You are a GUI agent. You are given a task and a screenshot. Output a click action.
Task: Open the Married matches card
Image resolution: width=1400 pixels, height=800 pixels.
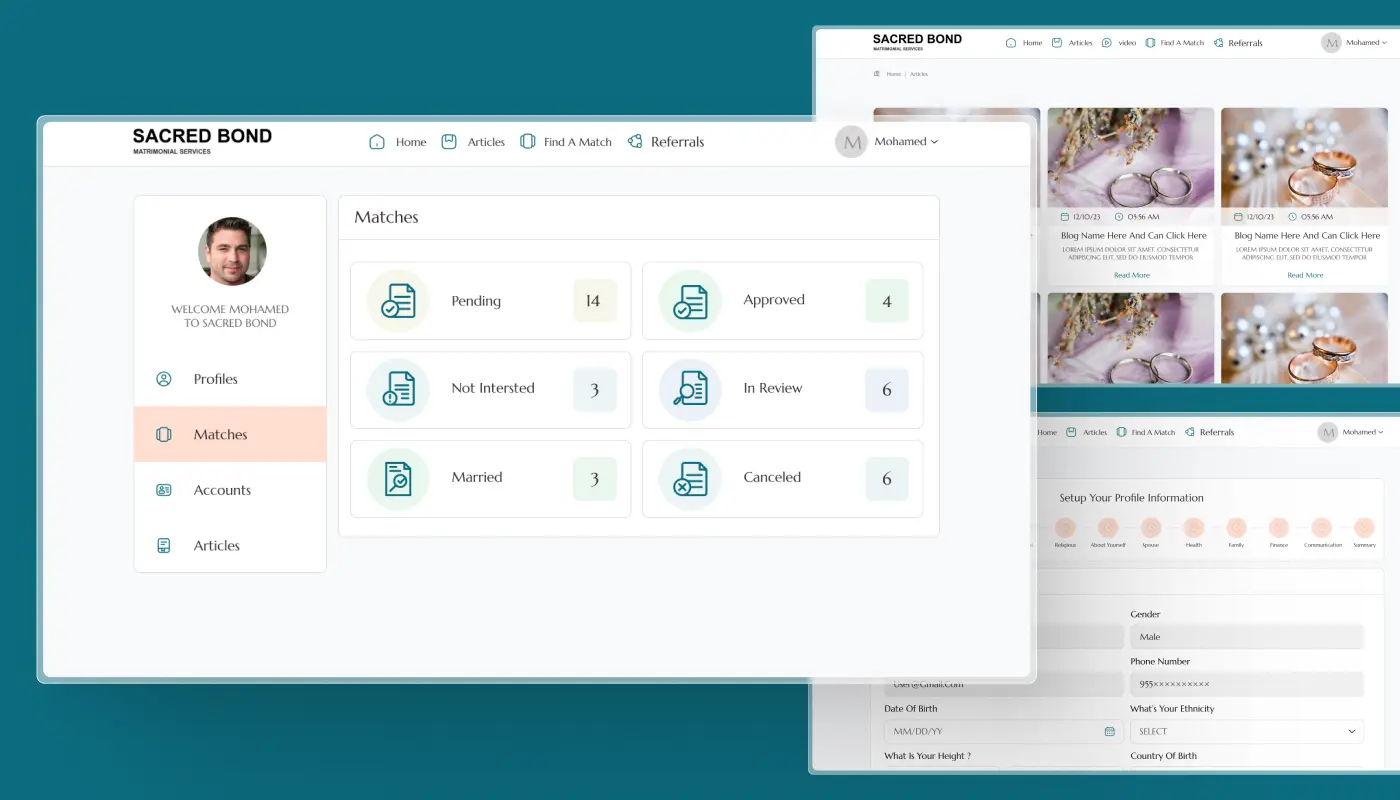point(491,478)
